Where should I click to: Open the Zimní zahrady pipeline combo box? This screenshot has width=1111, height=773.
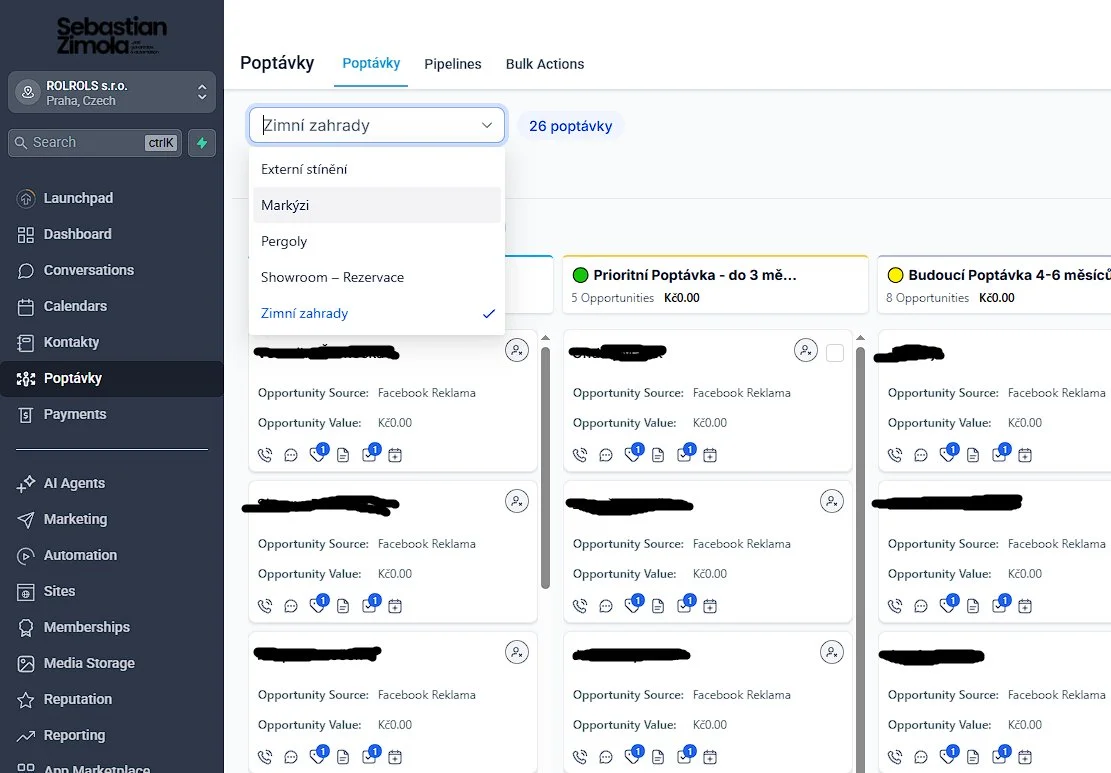(376, 125)
